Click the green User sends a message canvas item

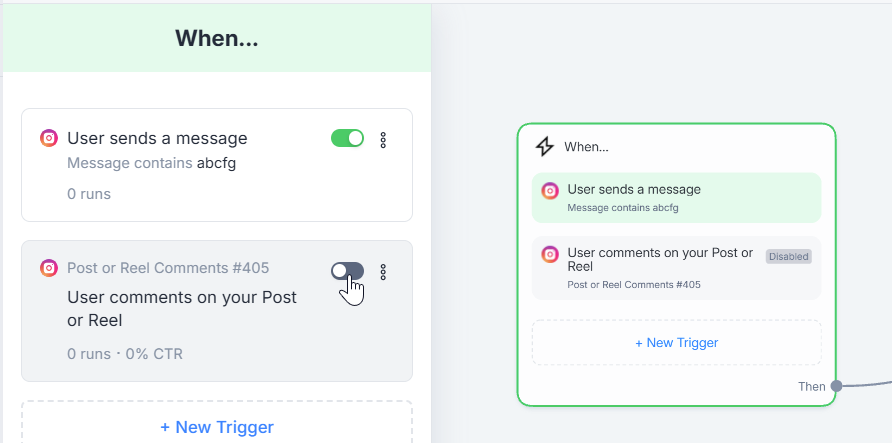[676, 197]
